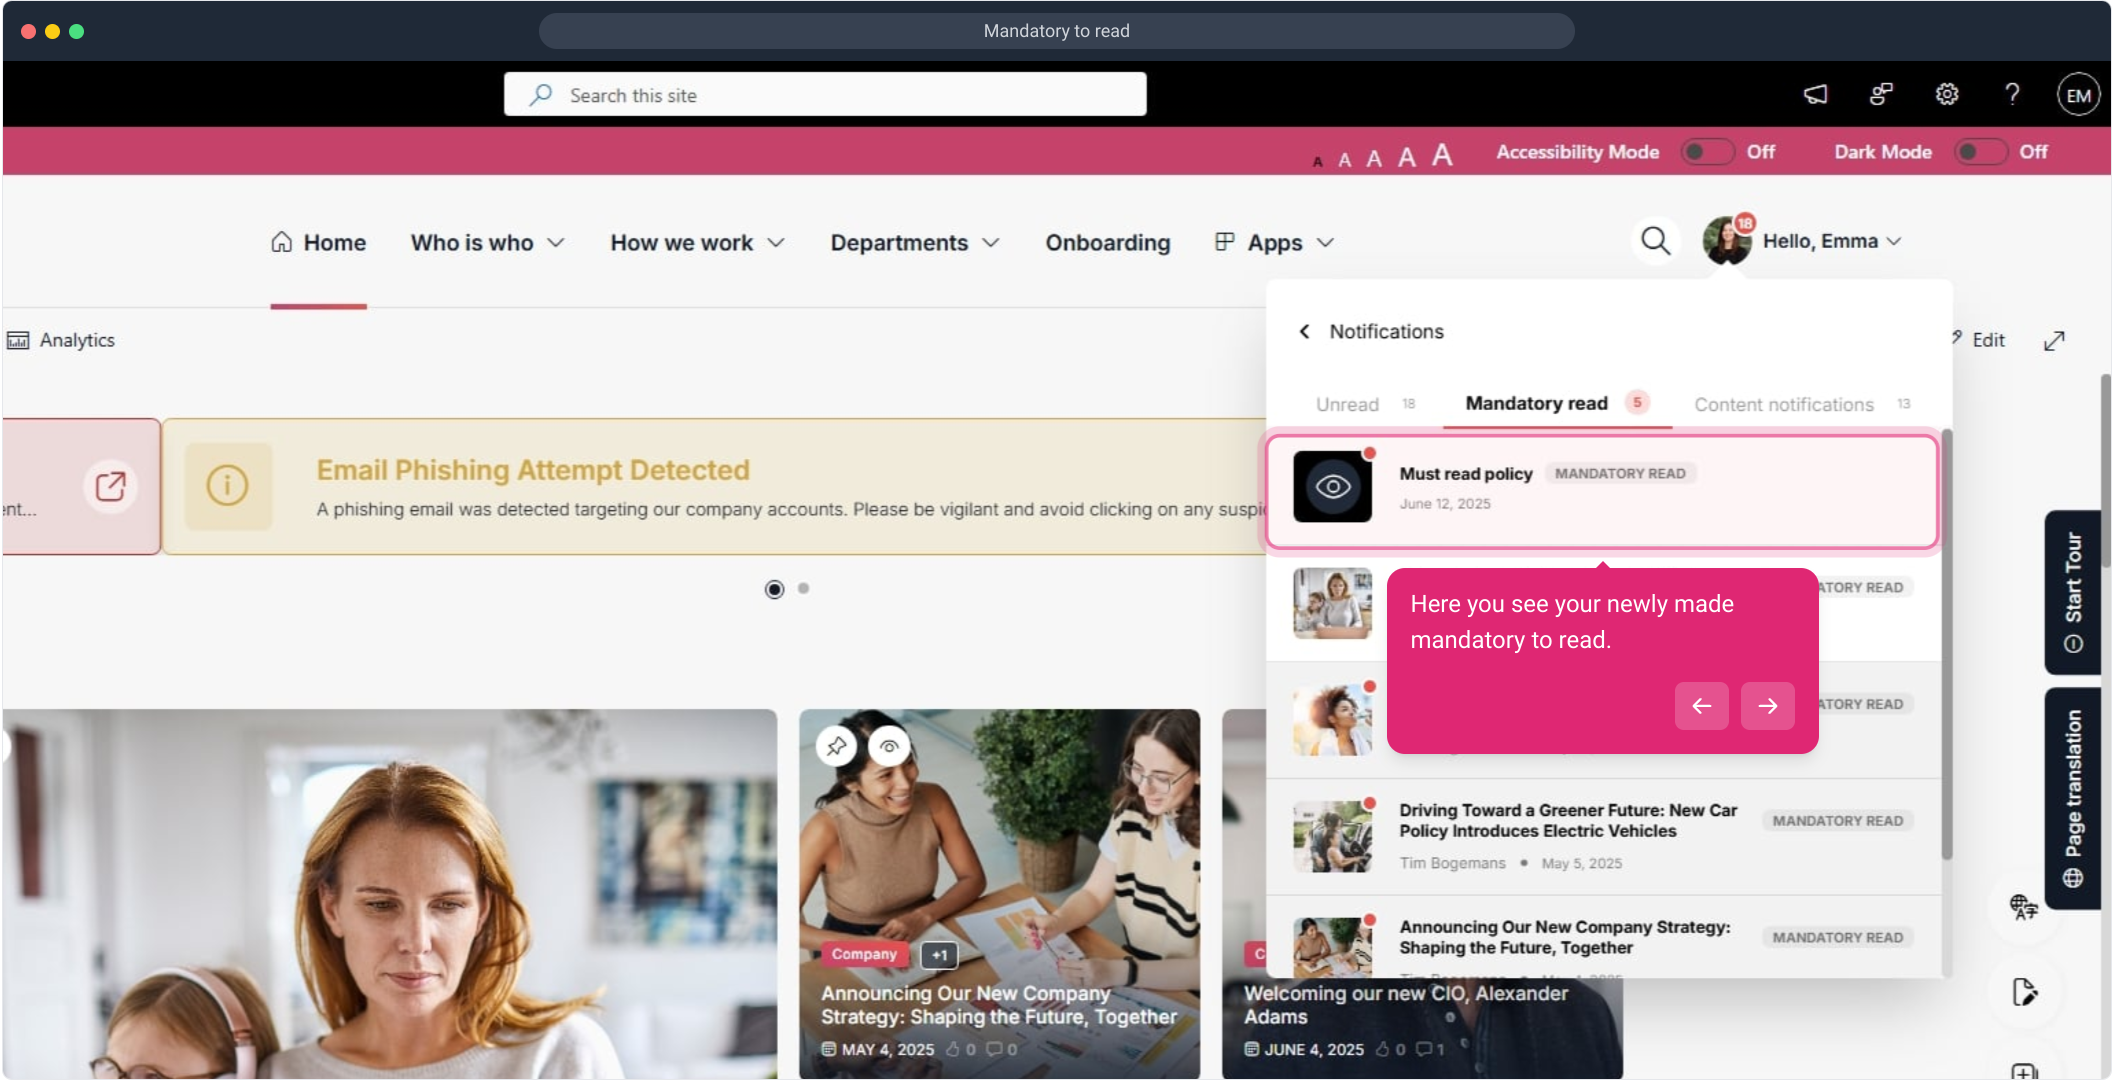2114x1080 pixels.
Task: Toggle Dark Mode switch
Action: [1981, 152]
